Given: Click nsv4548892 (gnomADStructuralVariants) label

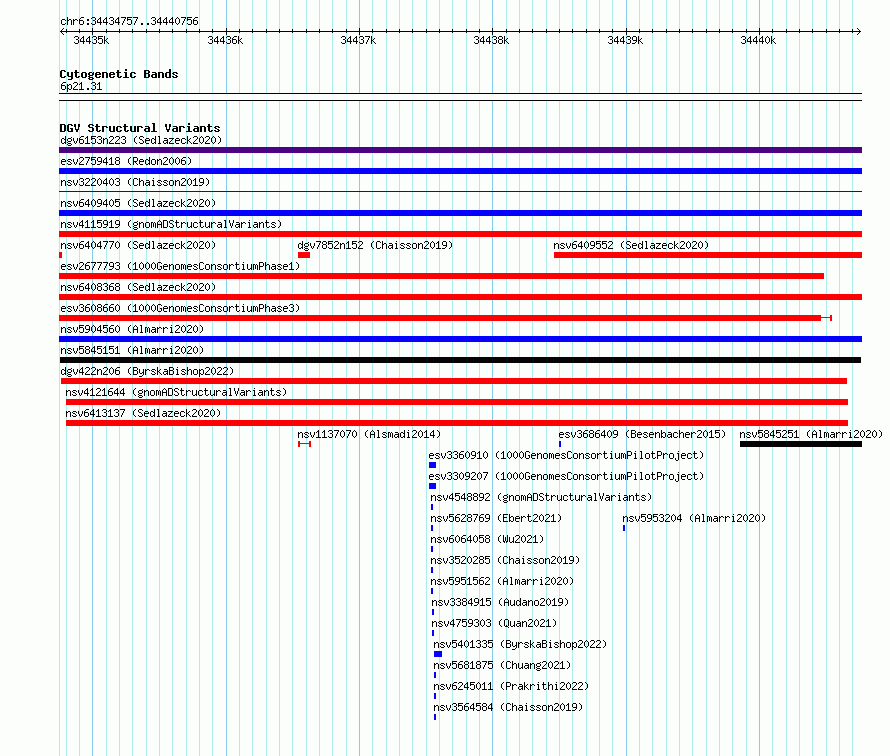Looking at the screenshot, I should [541, 497].
